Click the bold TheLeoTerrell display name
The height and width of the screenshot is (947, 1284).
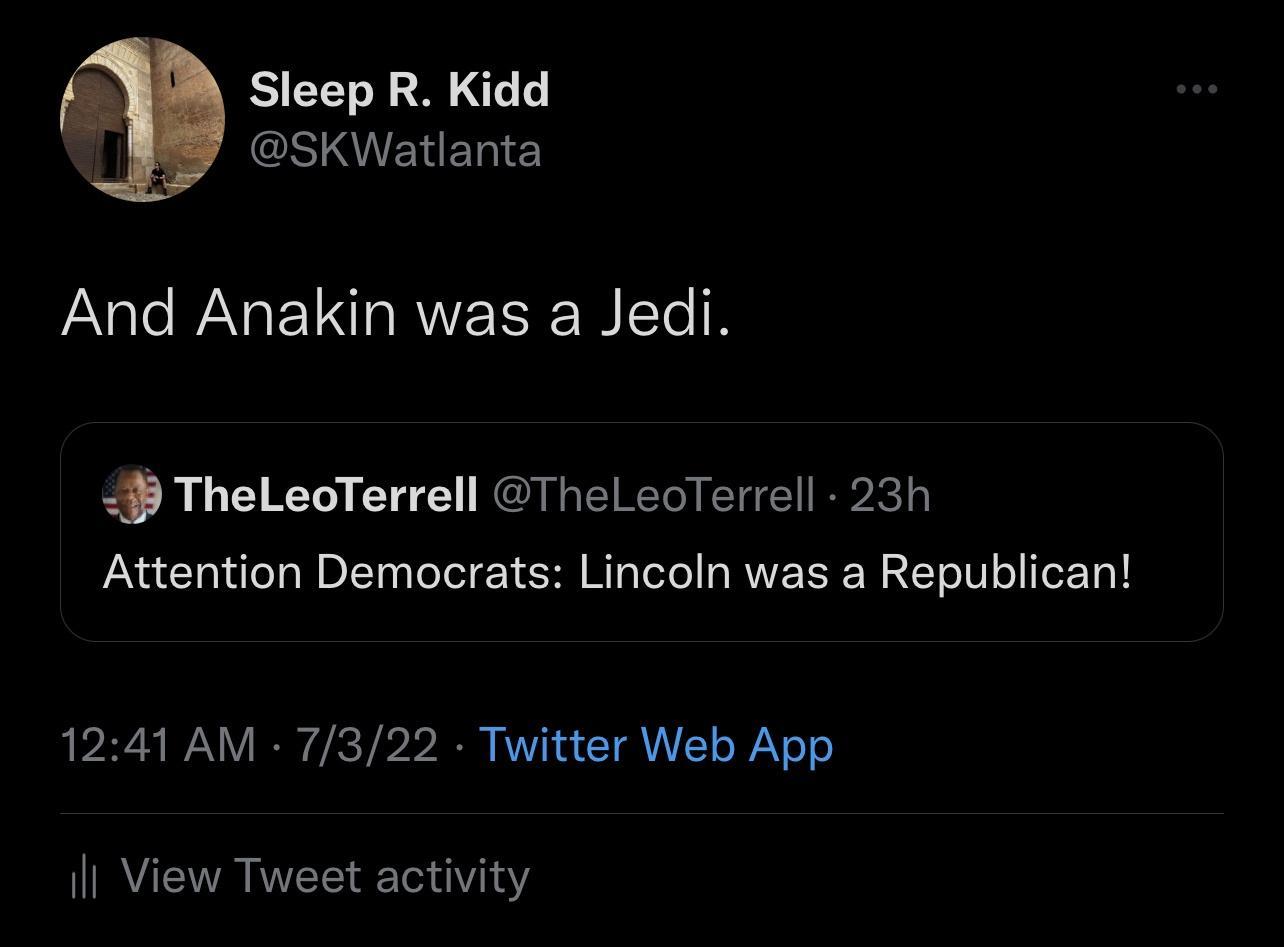[326, 494]
